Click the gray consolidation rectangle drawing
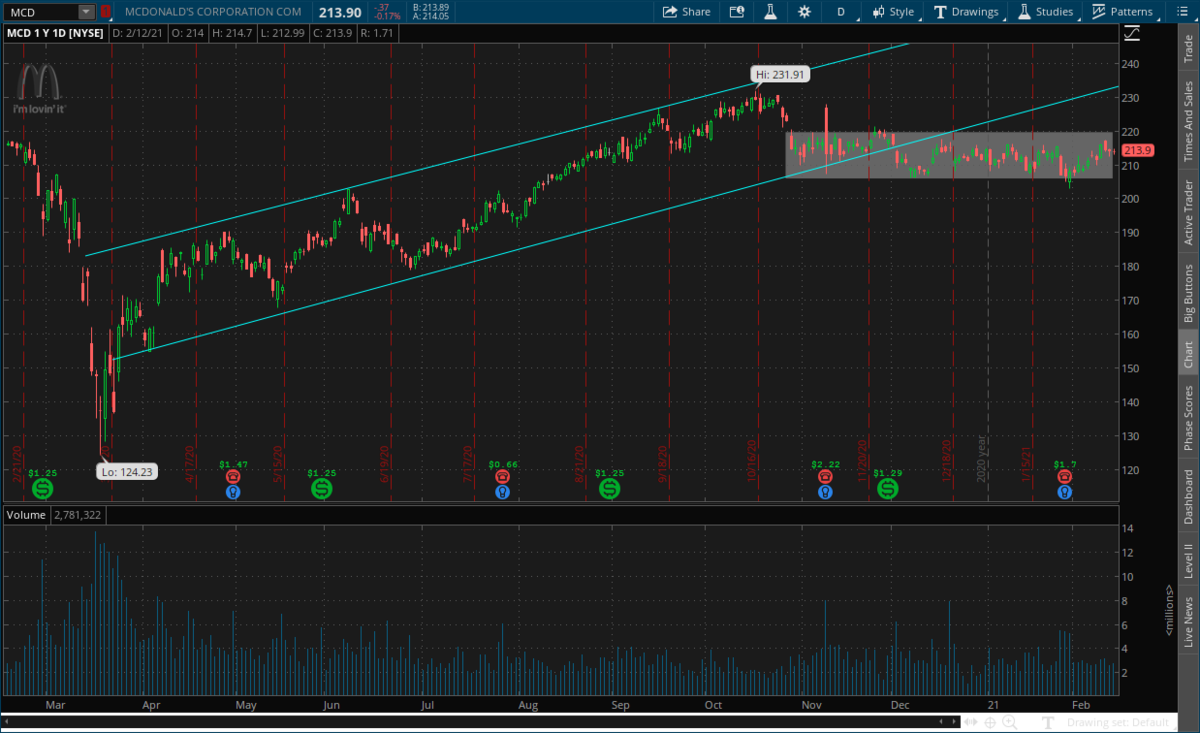This screenshot has width=1200, height=733. click(x=949, y=155)
